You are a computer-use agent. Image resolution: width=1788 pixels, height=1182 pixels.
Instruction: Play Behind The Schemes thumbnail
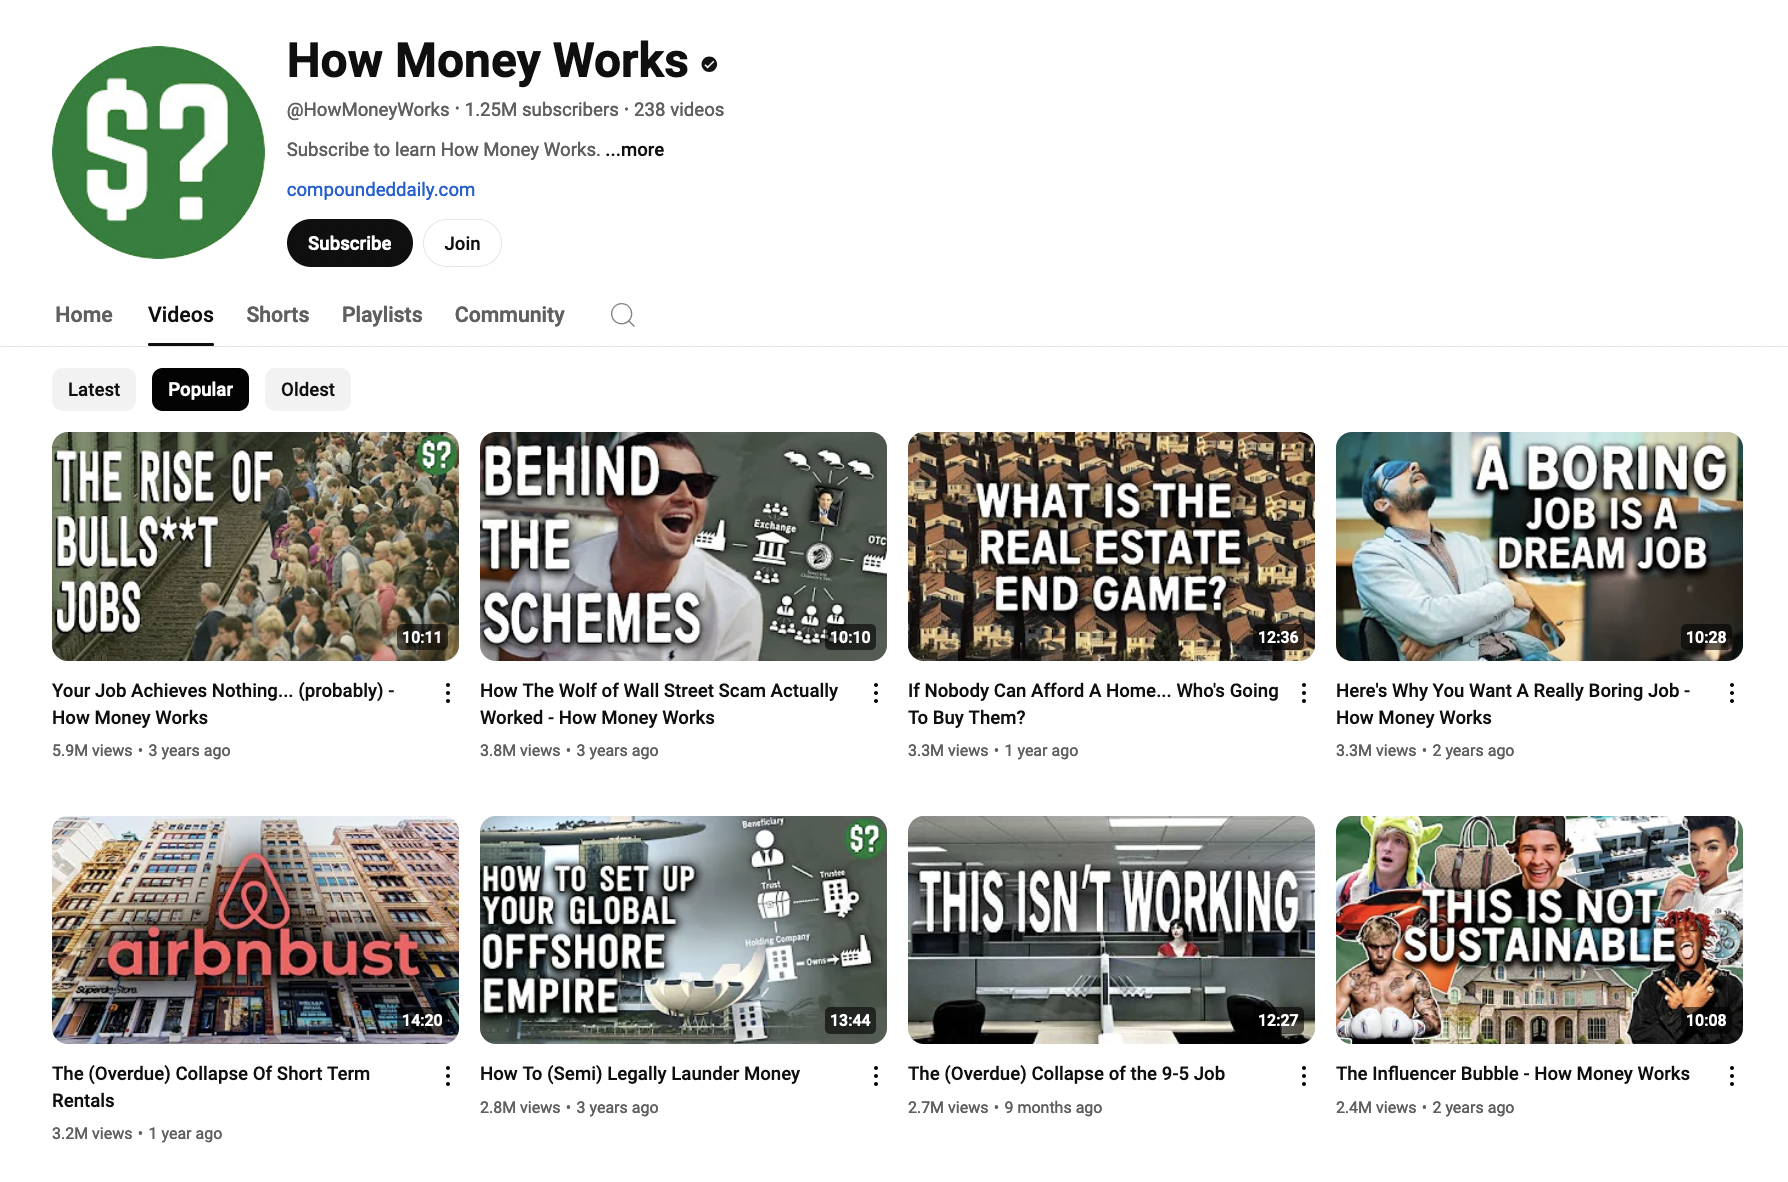tap(683, 546)
